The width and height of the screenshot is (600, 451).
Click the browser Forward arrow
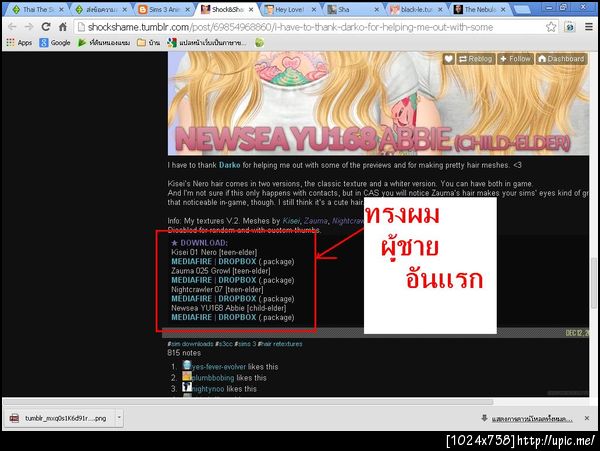(29, 27)
